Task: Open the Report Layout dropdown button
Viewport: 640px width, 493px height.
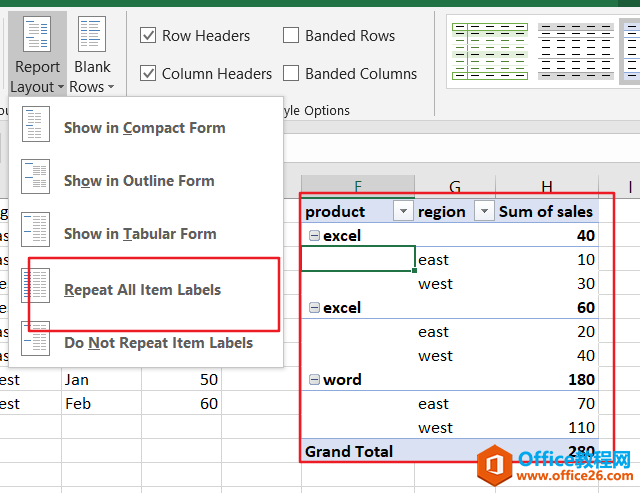Action: pyautogui.click(x=37, y=55)
